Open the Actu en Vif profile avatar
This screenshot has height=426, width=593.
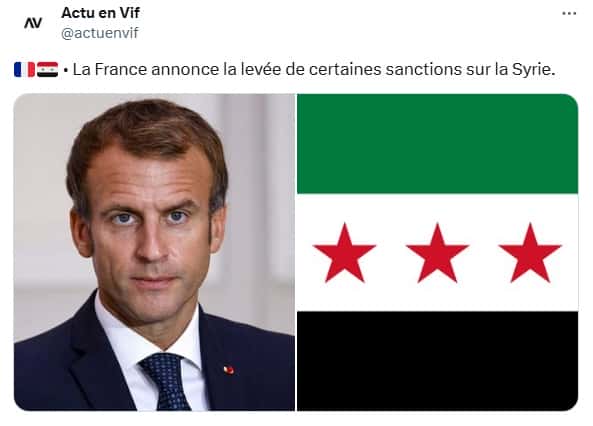(x=33, y=23)
